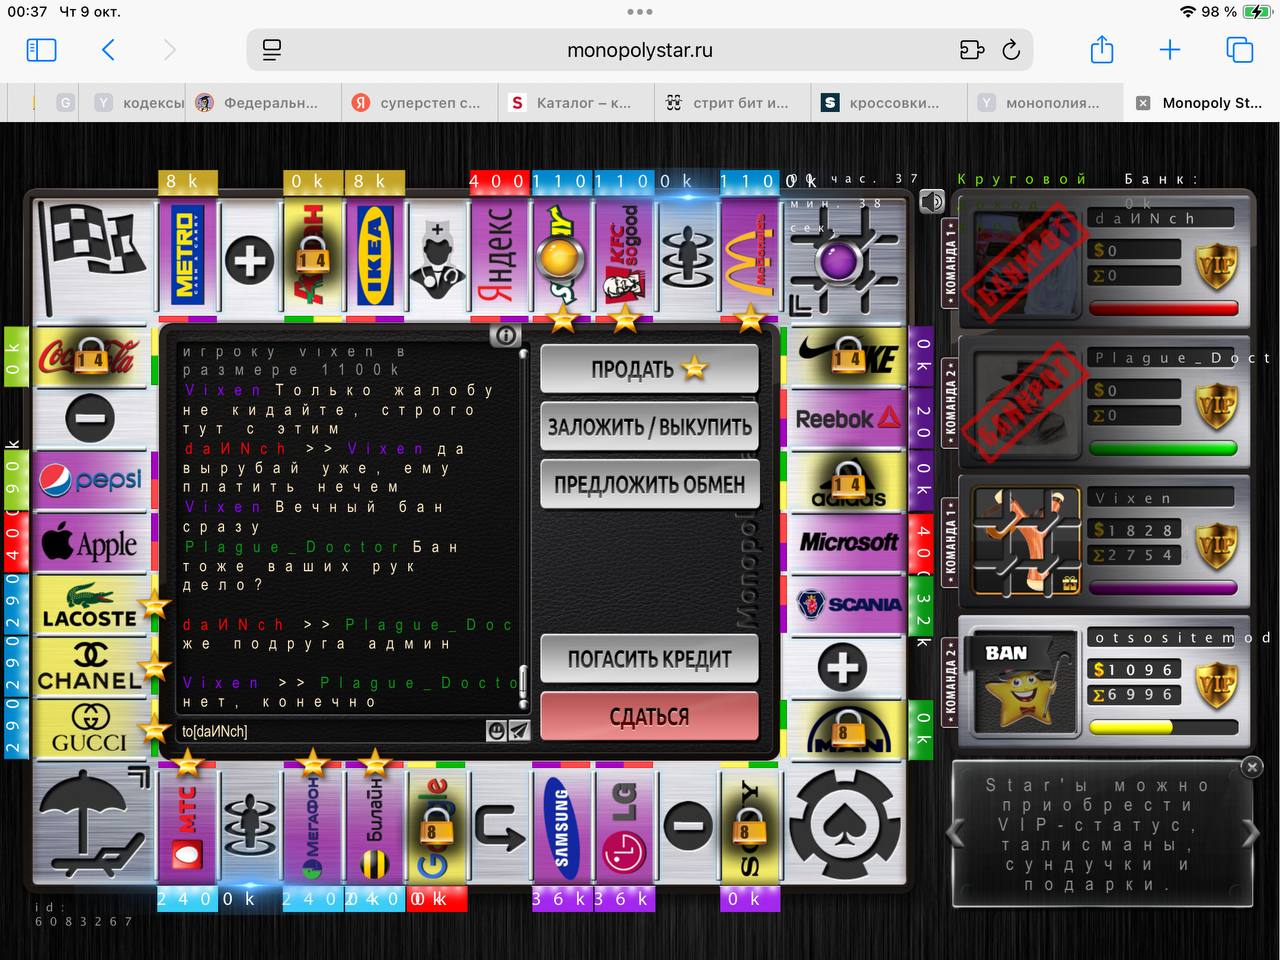Click the Reebok property cell
This screenshot has width=1280, height=960.
click(x=848, y=419)
